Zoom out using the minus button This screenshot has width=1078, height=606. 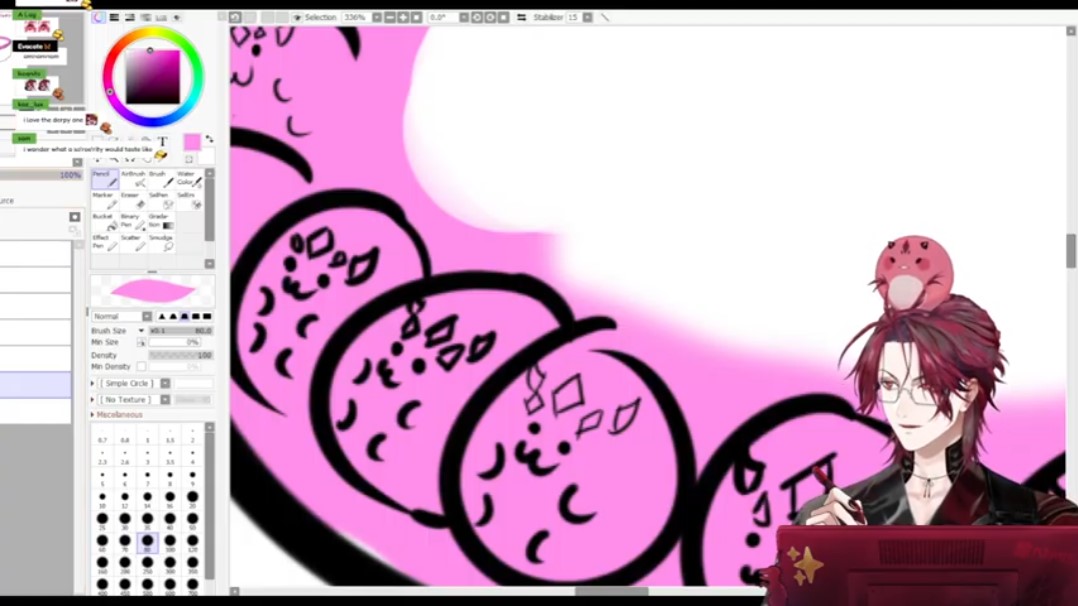(x=390, y=17)
